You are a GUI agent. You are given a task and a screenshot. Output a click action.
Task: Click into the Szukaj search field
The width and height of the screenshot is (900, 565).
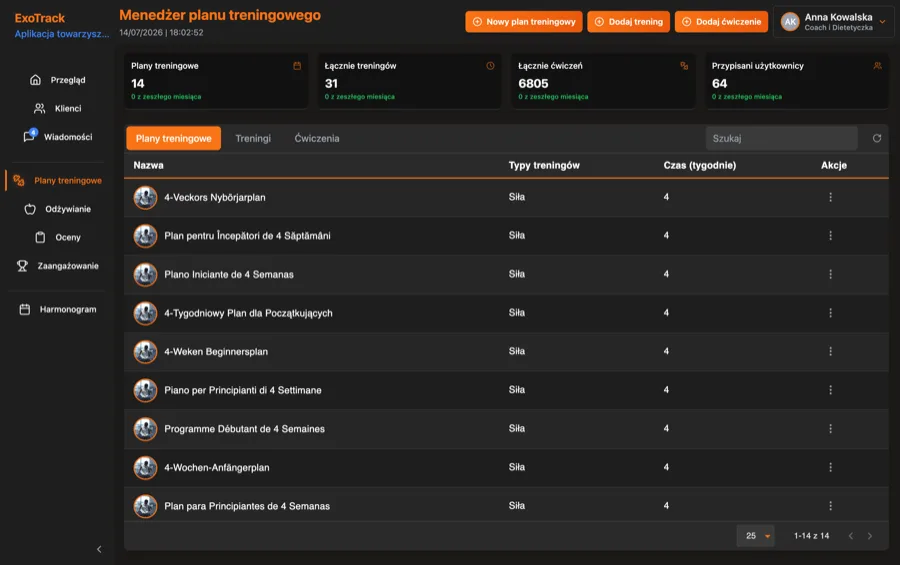coord(781,138)
